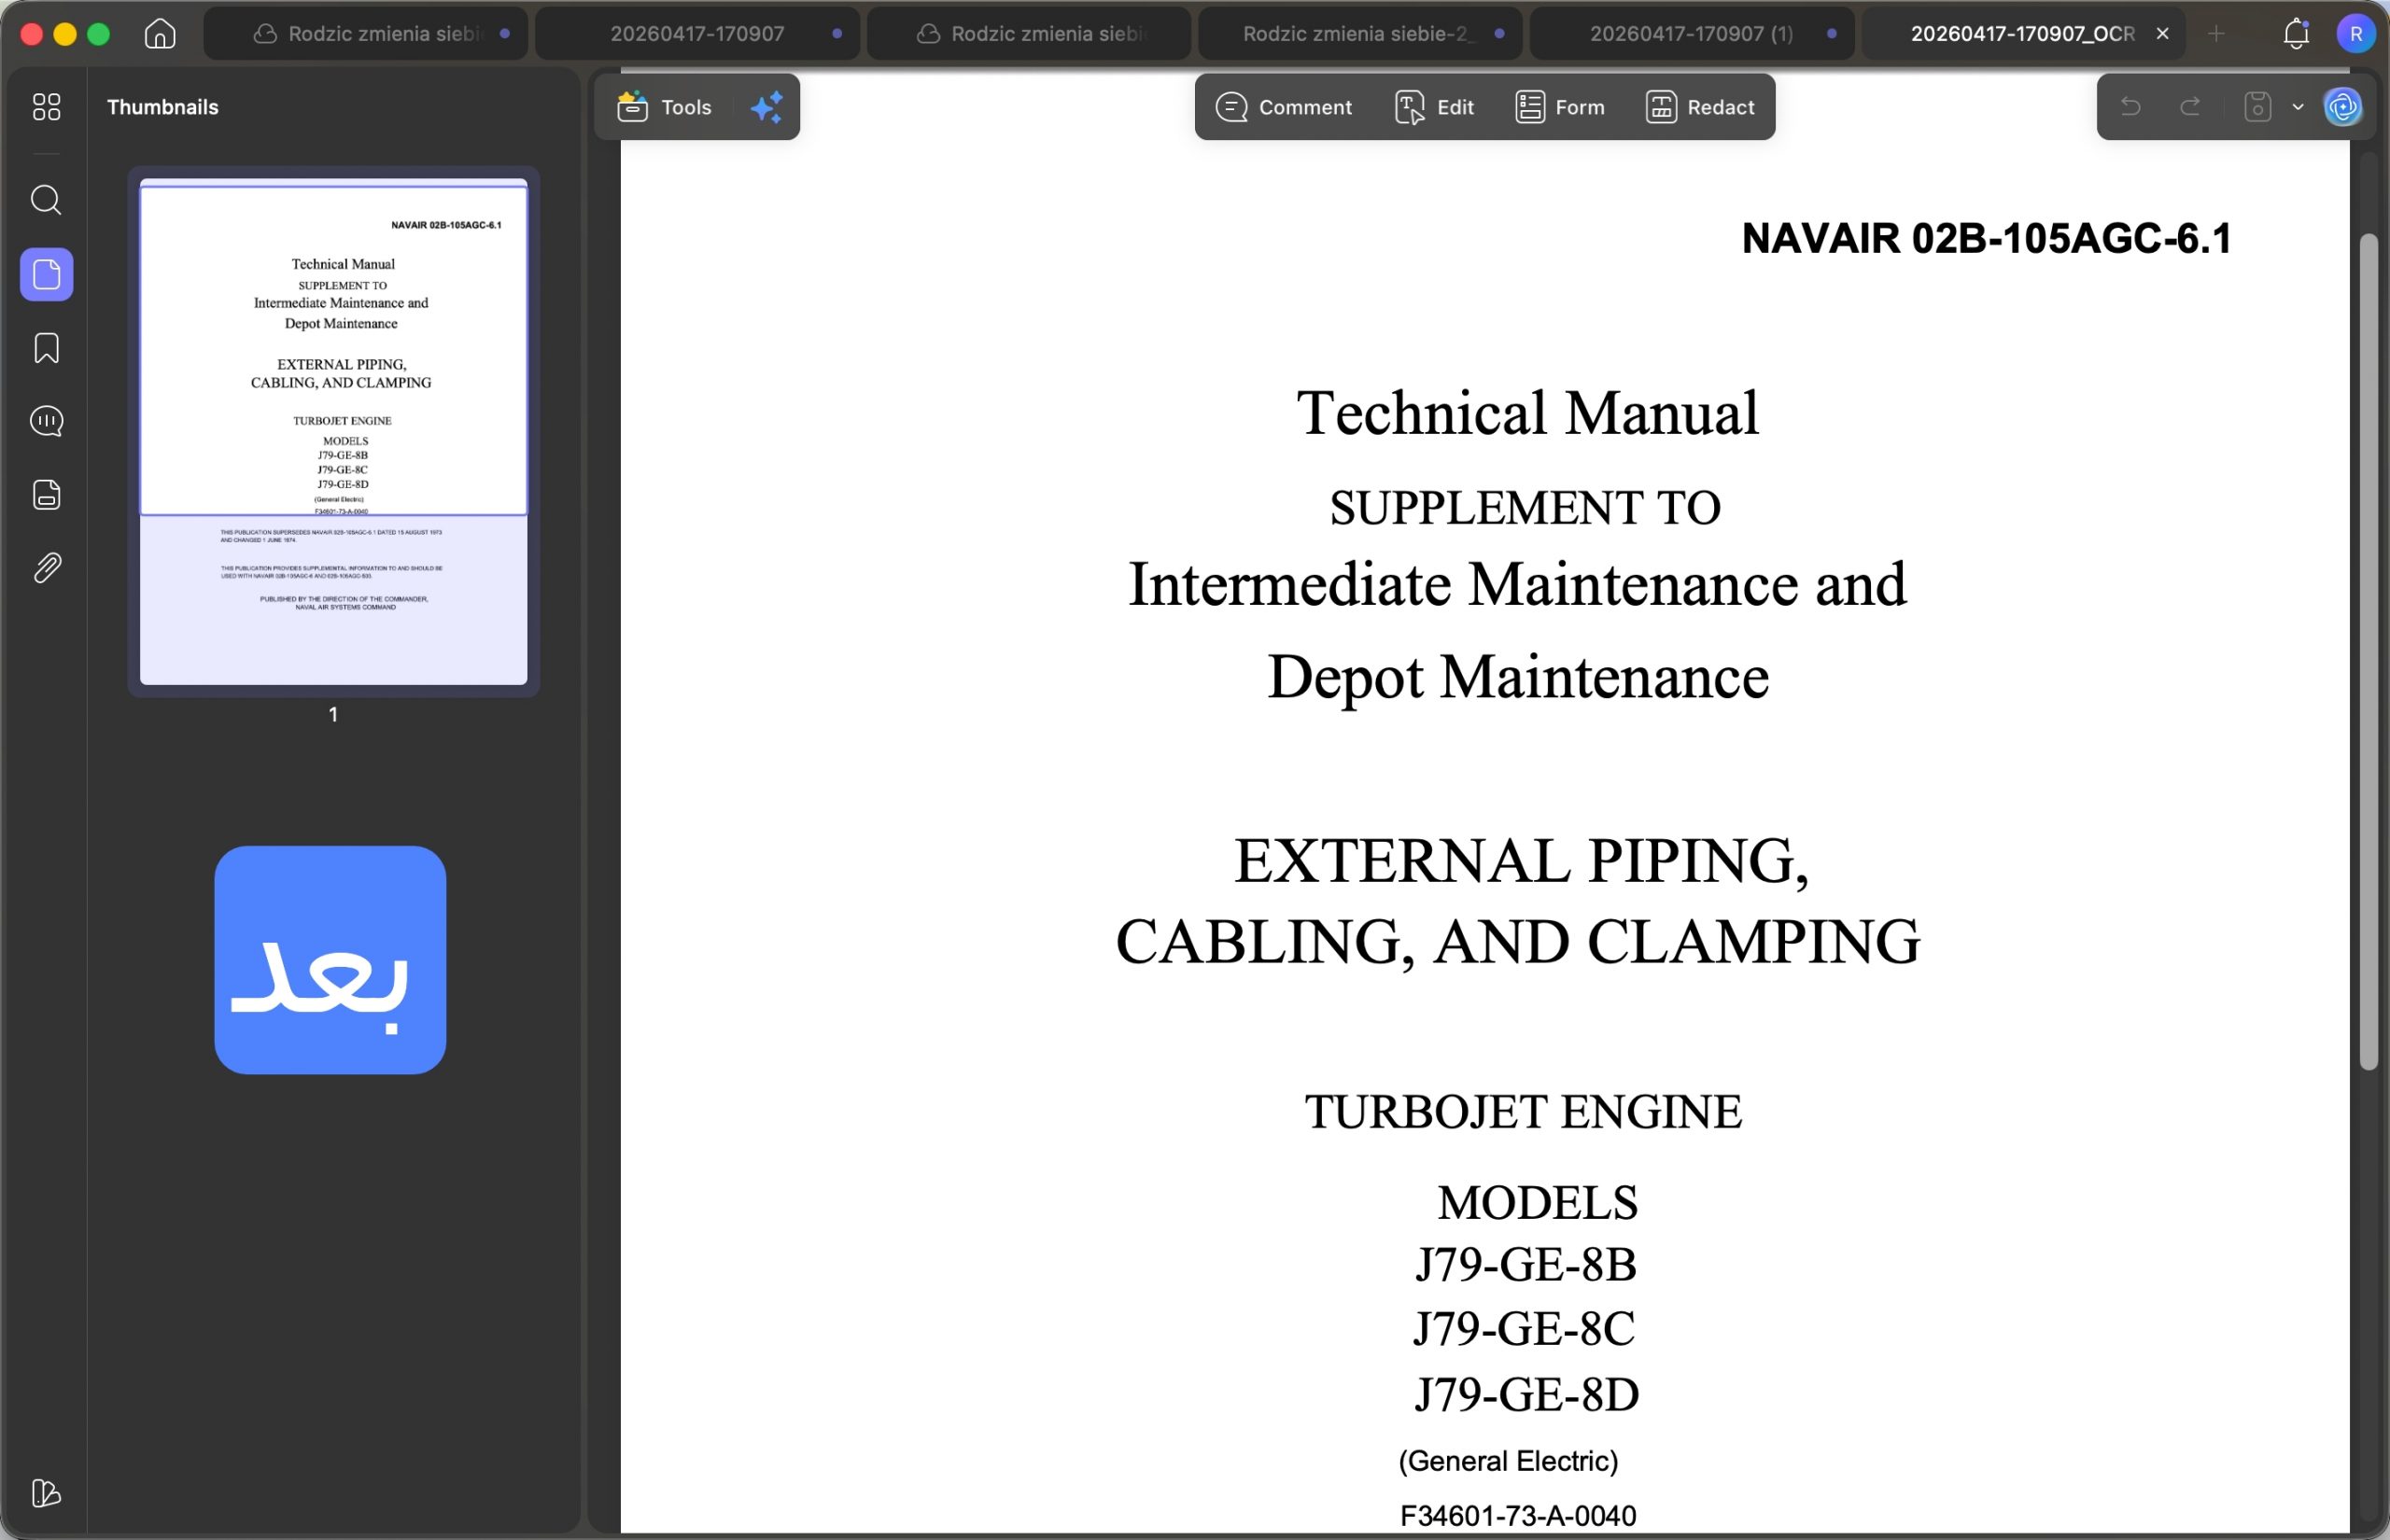Open the form fields panel icon
Image resolution: width=2390 pixels, height=1540 pixels.
(46, 495)
